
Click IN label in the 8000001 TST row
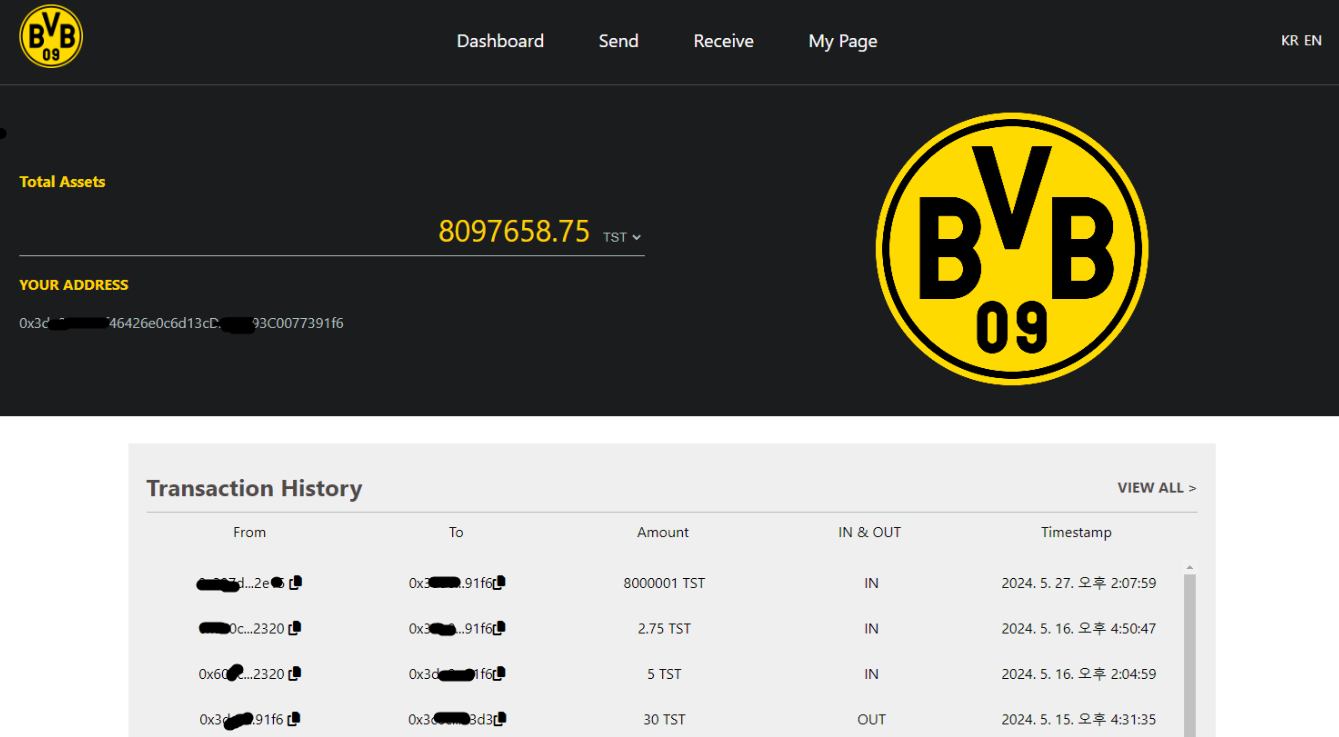pos(871,583)
